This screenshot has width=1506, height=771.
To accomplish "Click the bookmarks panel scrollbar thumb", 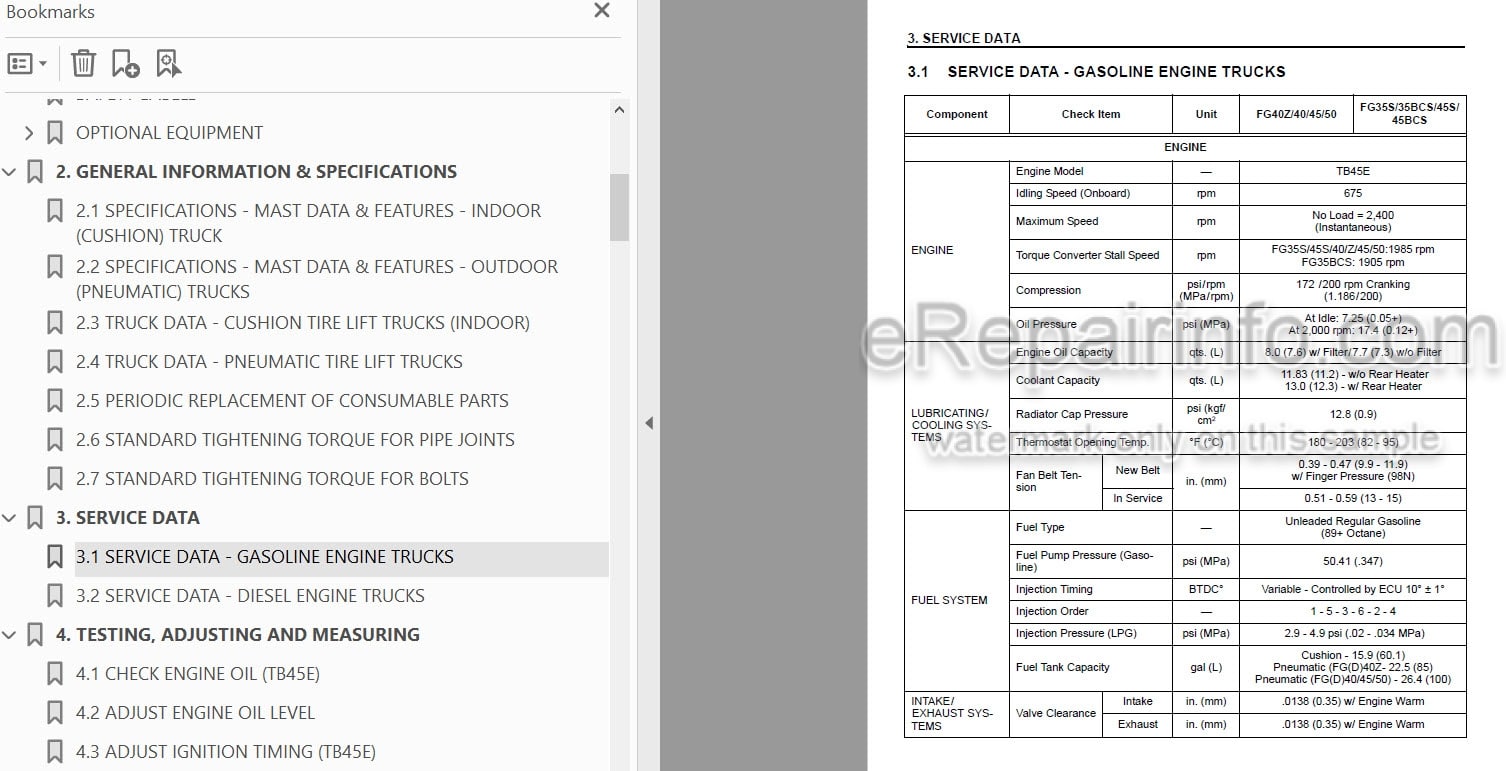I will pos(619,207).
